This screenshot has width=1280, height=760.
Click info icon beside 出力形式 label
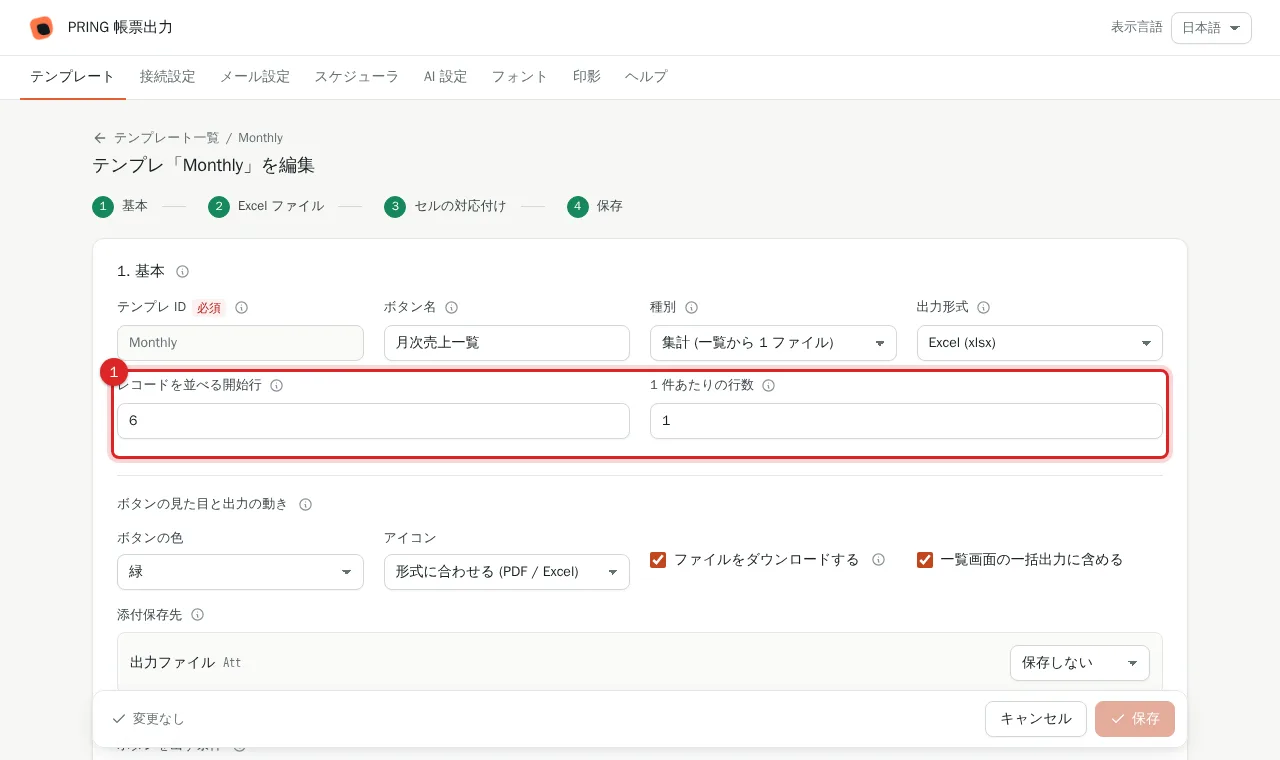983,307
